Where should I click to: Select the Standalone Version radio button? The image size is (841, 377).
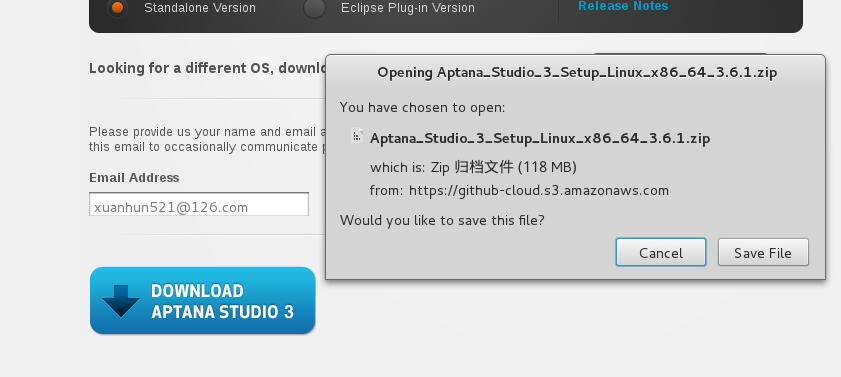pyautogui.click(x=117, y=8)
